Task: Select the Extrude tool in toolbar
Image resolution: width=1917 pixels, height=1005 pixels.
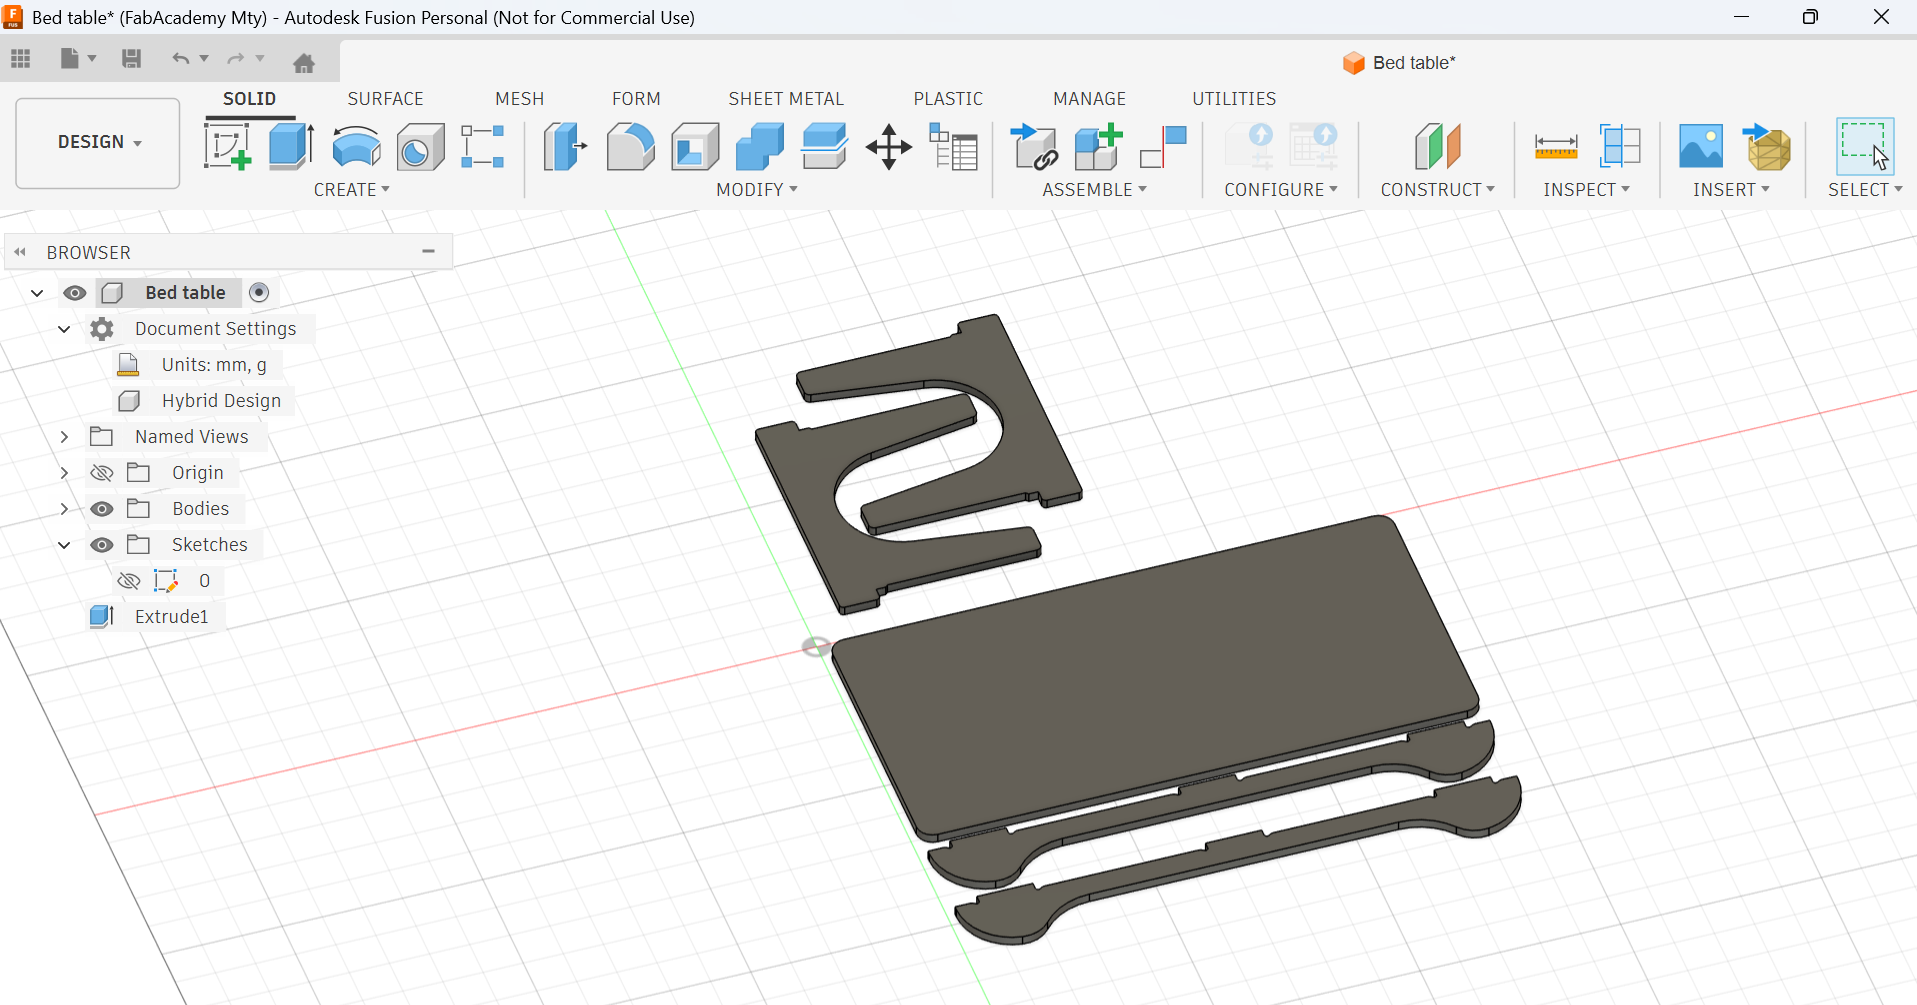Action: point(291,147)
